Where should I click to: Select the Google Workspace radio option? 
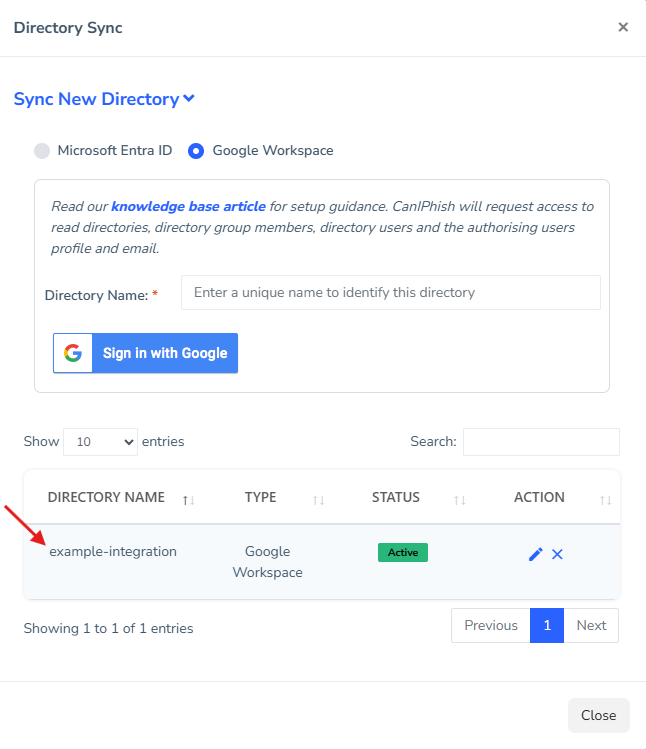pos(196,151)
